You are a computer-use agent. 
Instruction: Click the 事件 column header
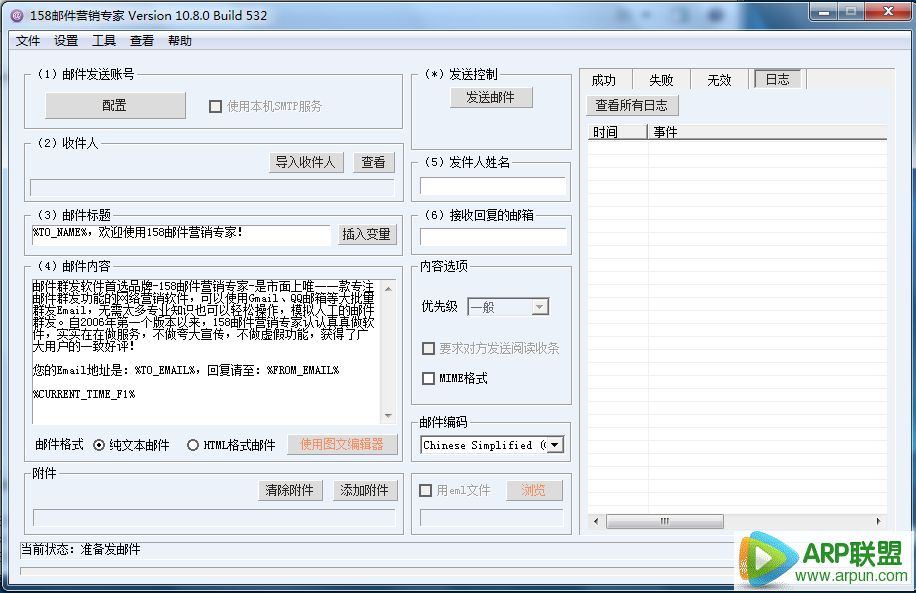767,132
